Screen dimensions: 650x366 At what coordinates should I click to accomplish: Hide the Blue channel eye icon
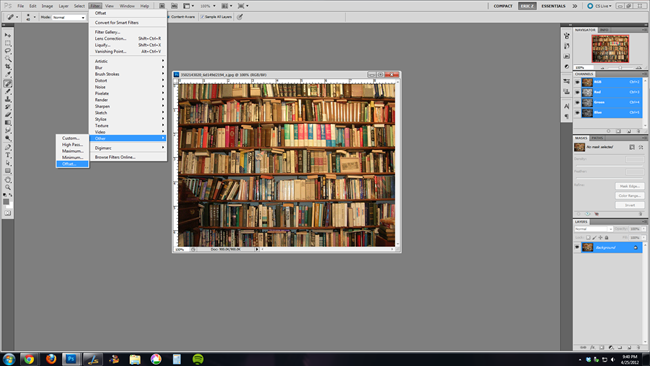[x=577, y=112]
